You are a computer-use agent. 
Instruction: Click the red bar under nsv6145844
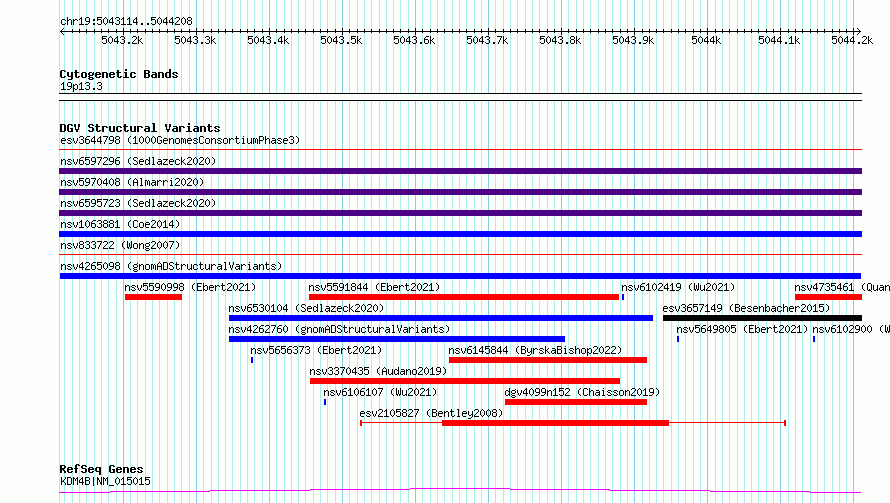tap(548, 360)
